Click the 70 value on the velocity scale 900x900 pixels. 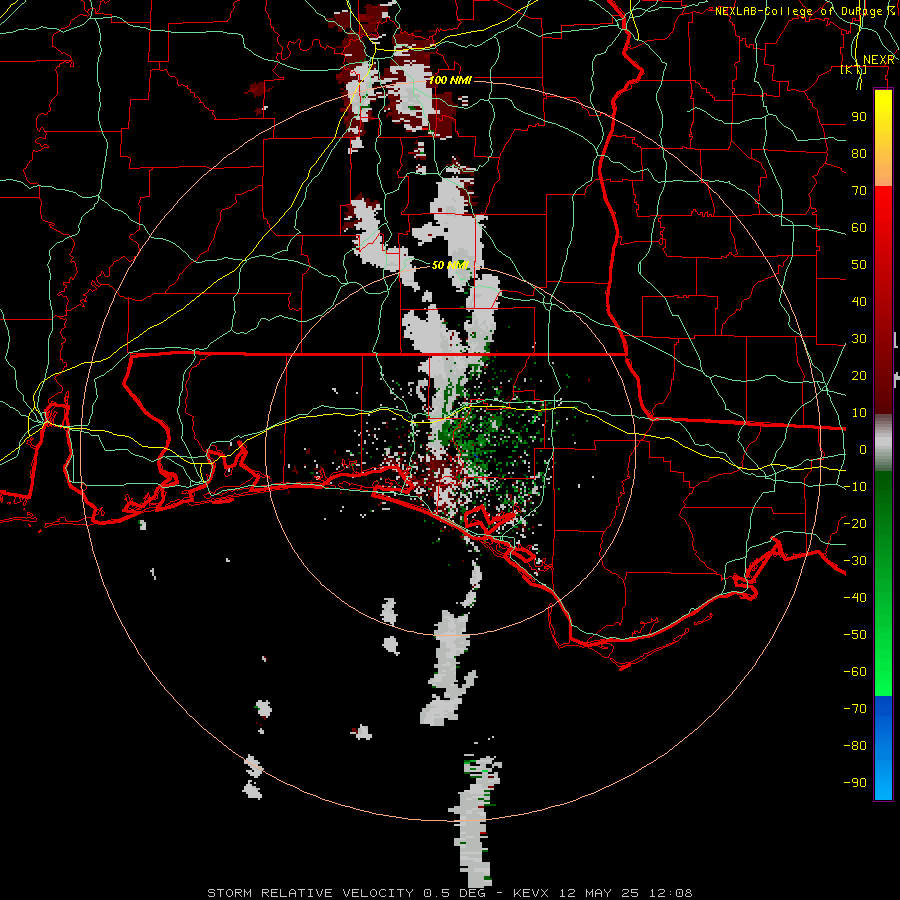point(859,191)
